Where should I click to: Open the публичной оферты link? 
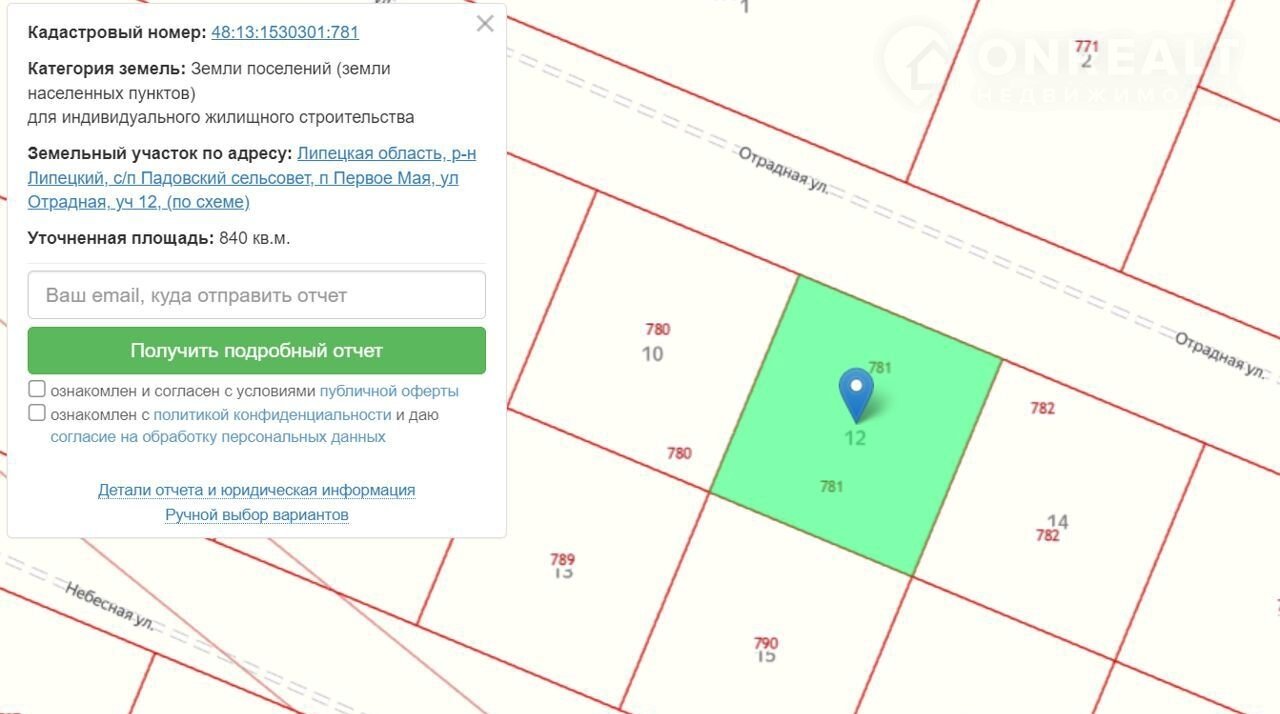coord(389,391)
